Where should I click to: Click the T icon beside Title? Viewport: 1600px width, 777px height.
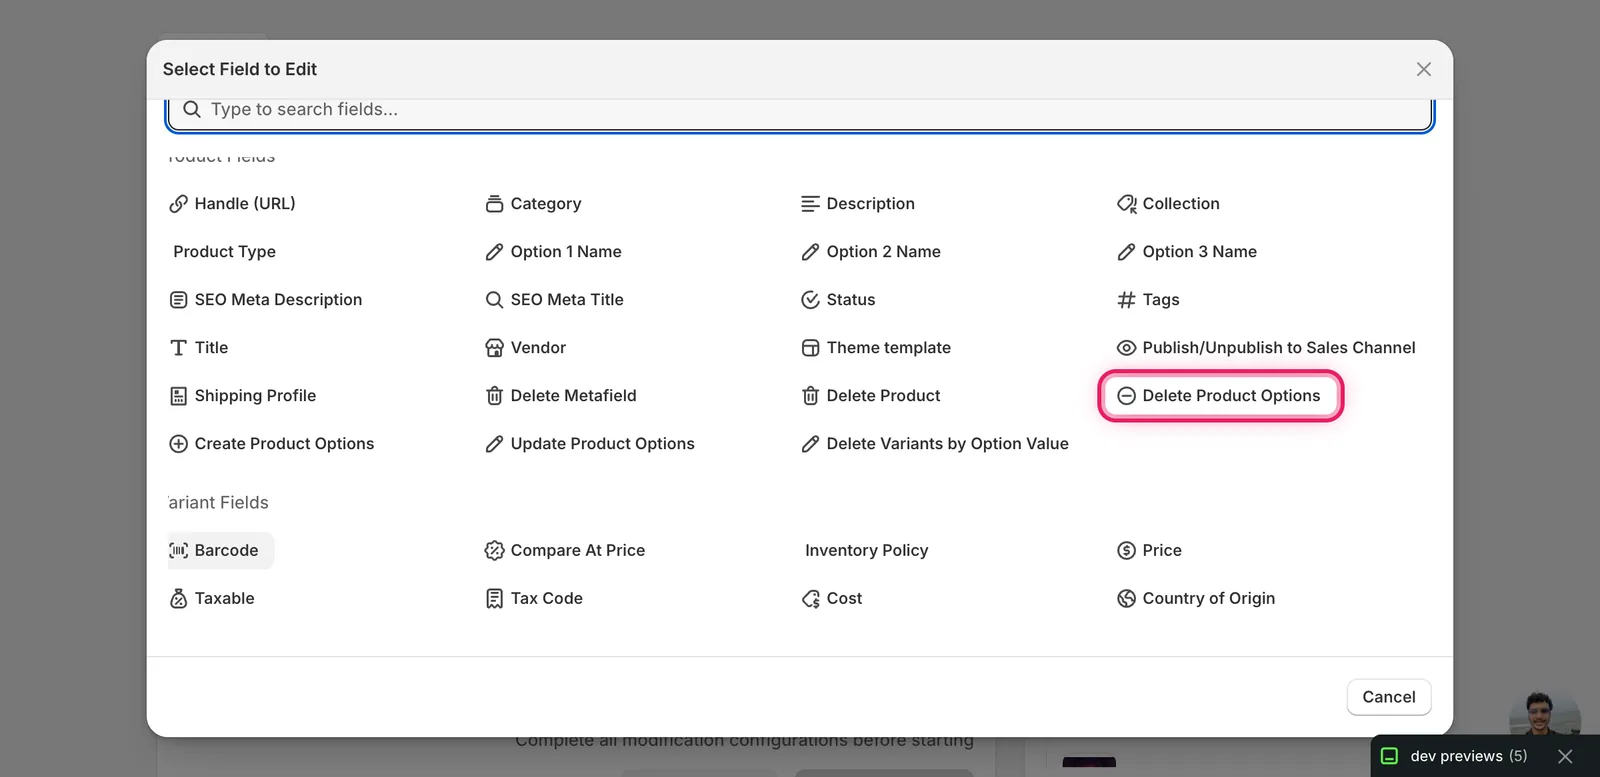[178, 348]
